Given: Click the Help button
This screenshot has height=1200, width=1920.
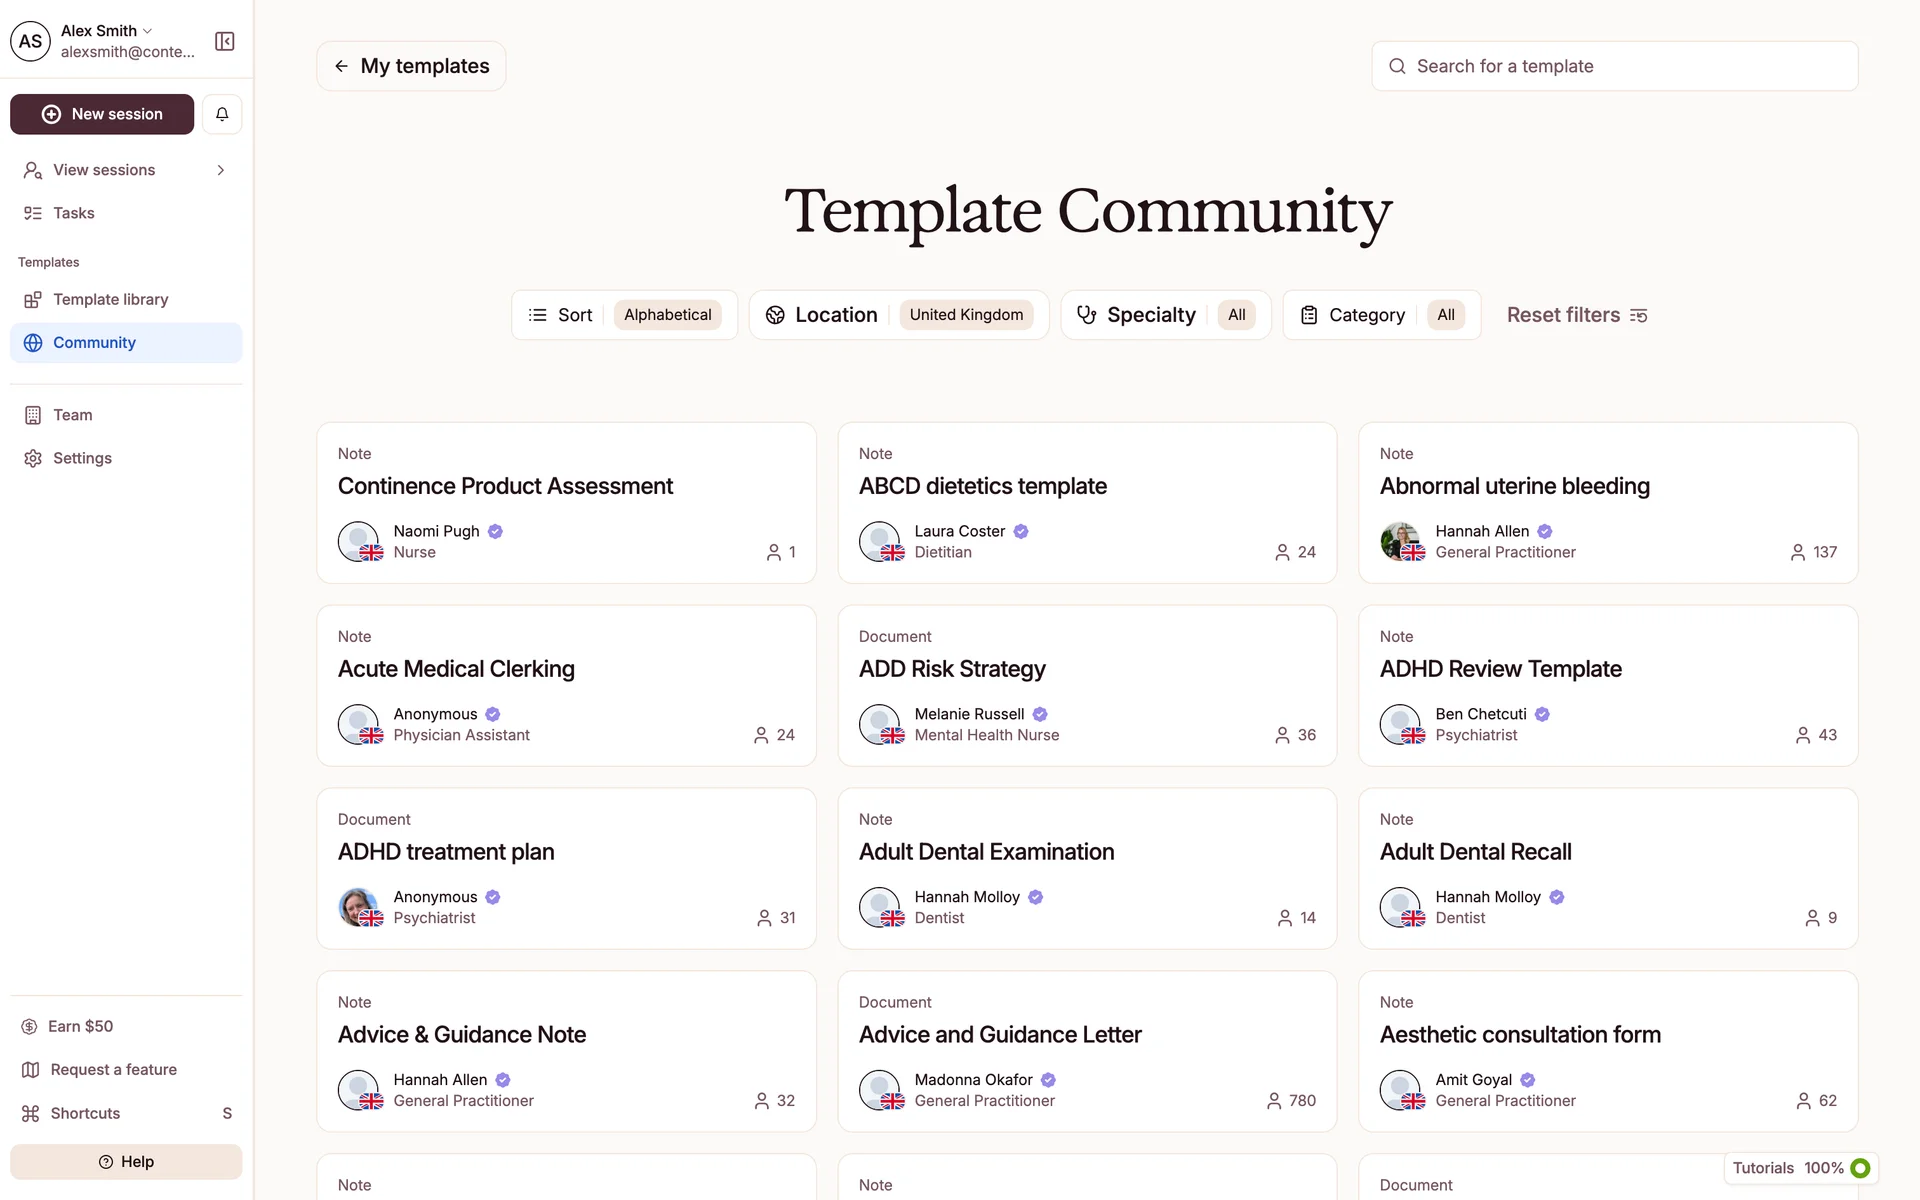Looking at the screenshot, I should pyautogui.click(x=126, y=1162).
